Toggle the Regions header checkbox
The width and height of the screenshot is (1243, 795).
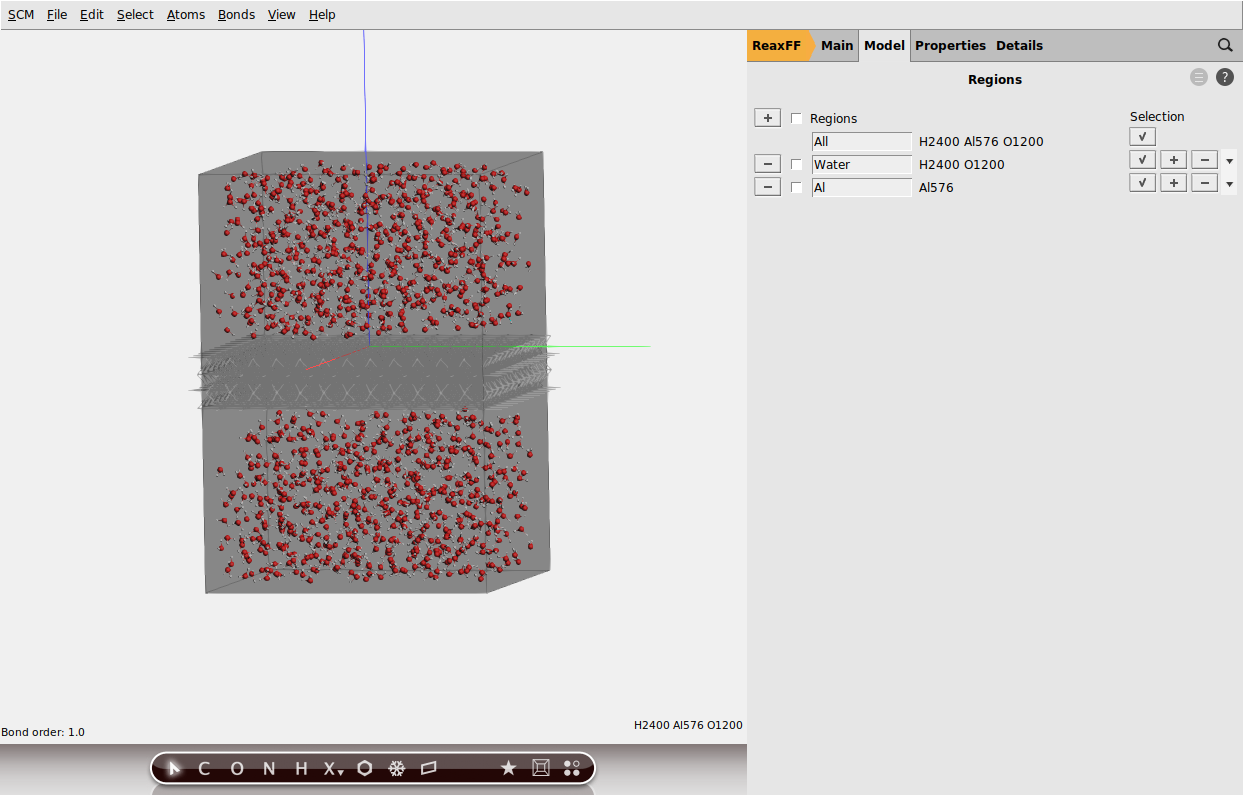797,118
